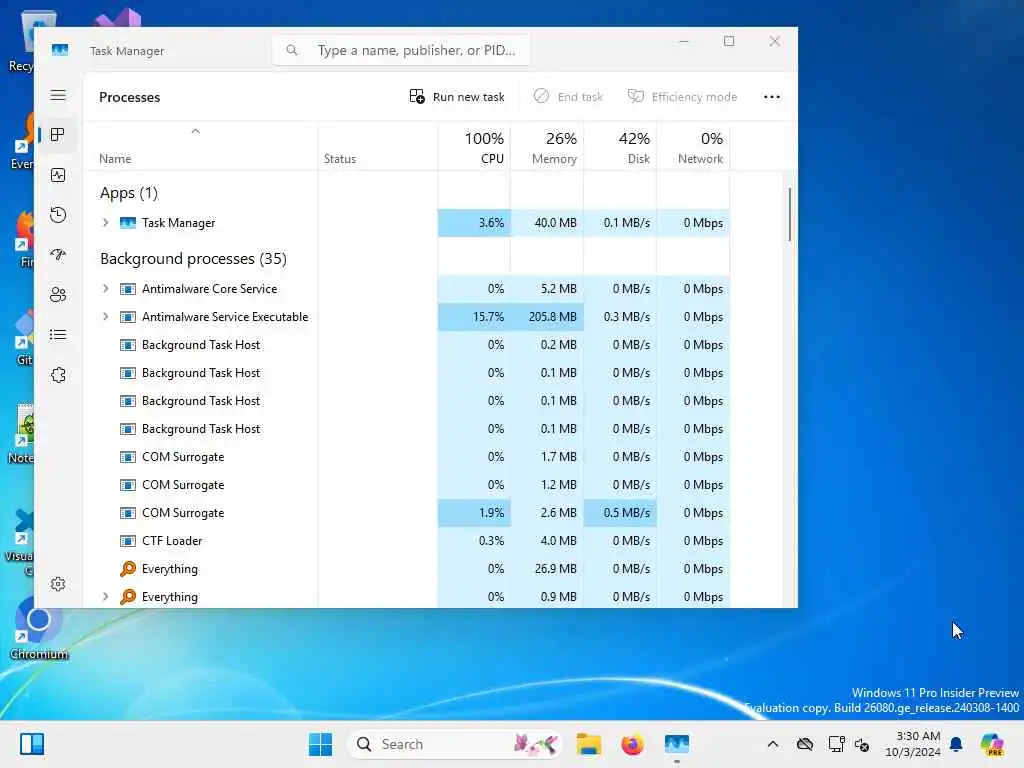Expand the second Everything process row
Screen dimensions: 1024x768
[x=105, y=597]
